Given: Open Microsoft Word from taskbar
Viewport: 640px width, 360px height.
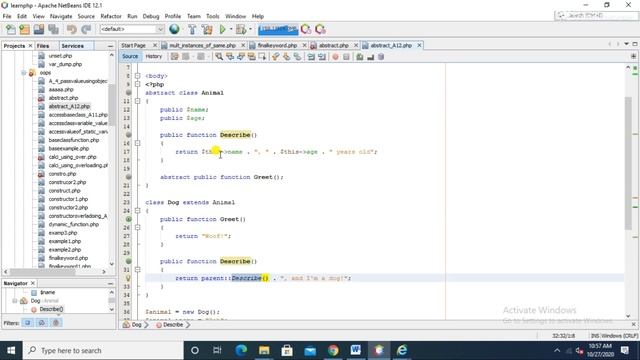Looking at the screenshot, I should click(356, 350).
